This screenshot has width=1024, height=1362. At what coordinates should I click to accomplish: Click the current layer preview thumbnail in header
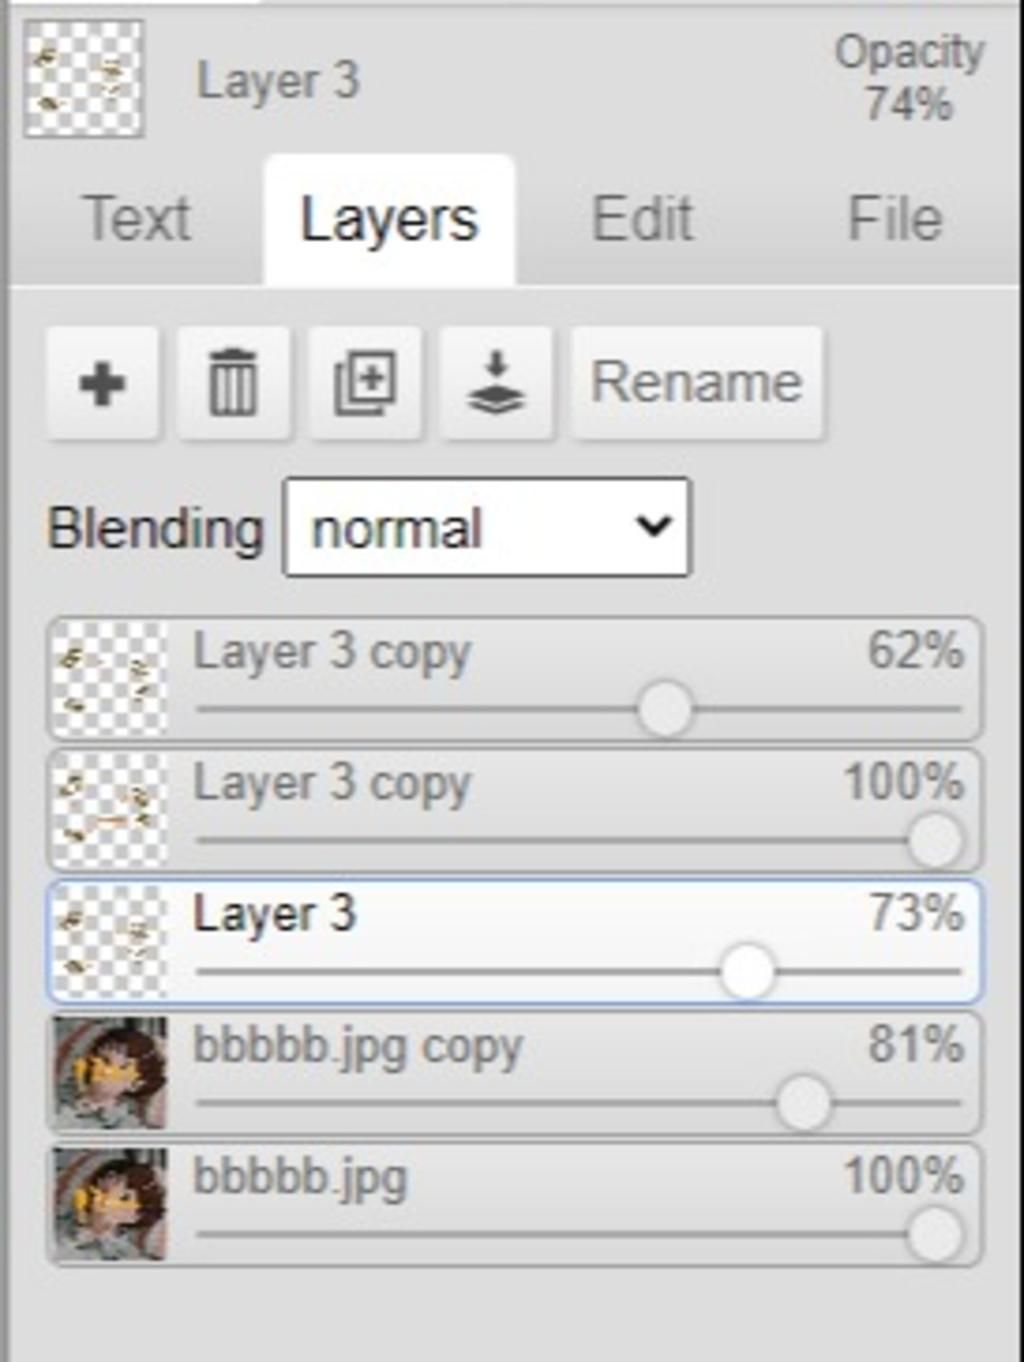[x=84, y=79]
